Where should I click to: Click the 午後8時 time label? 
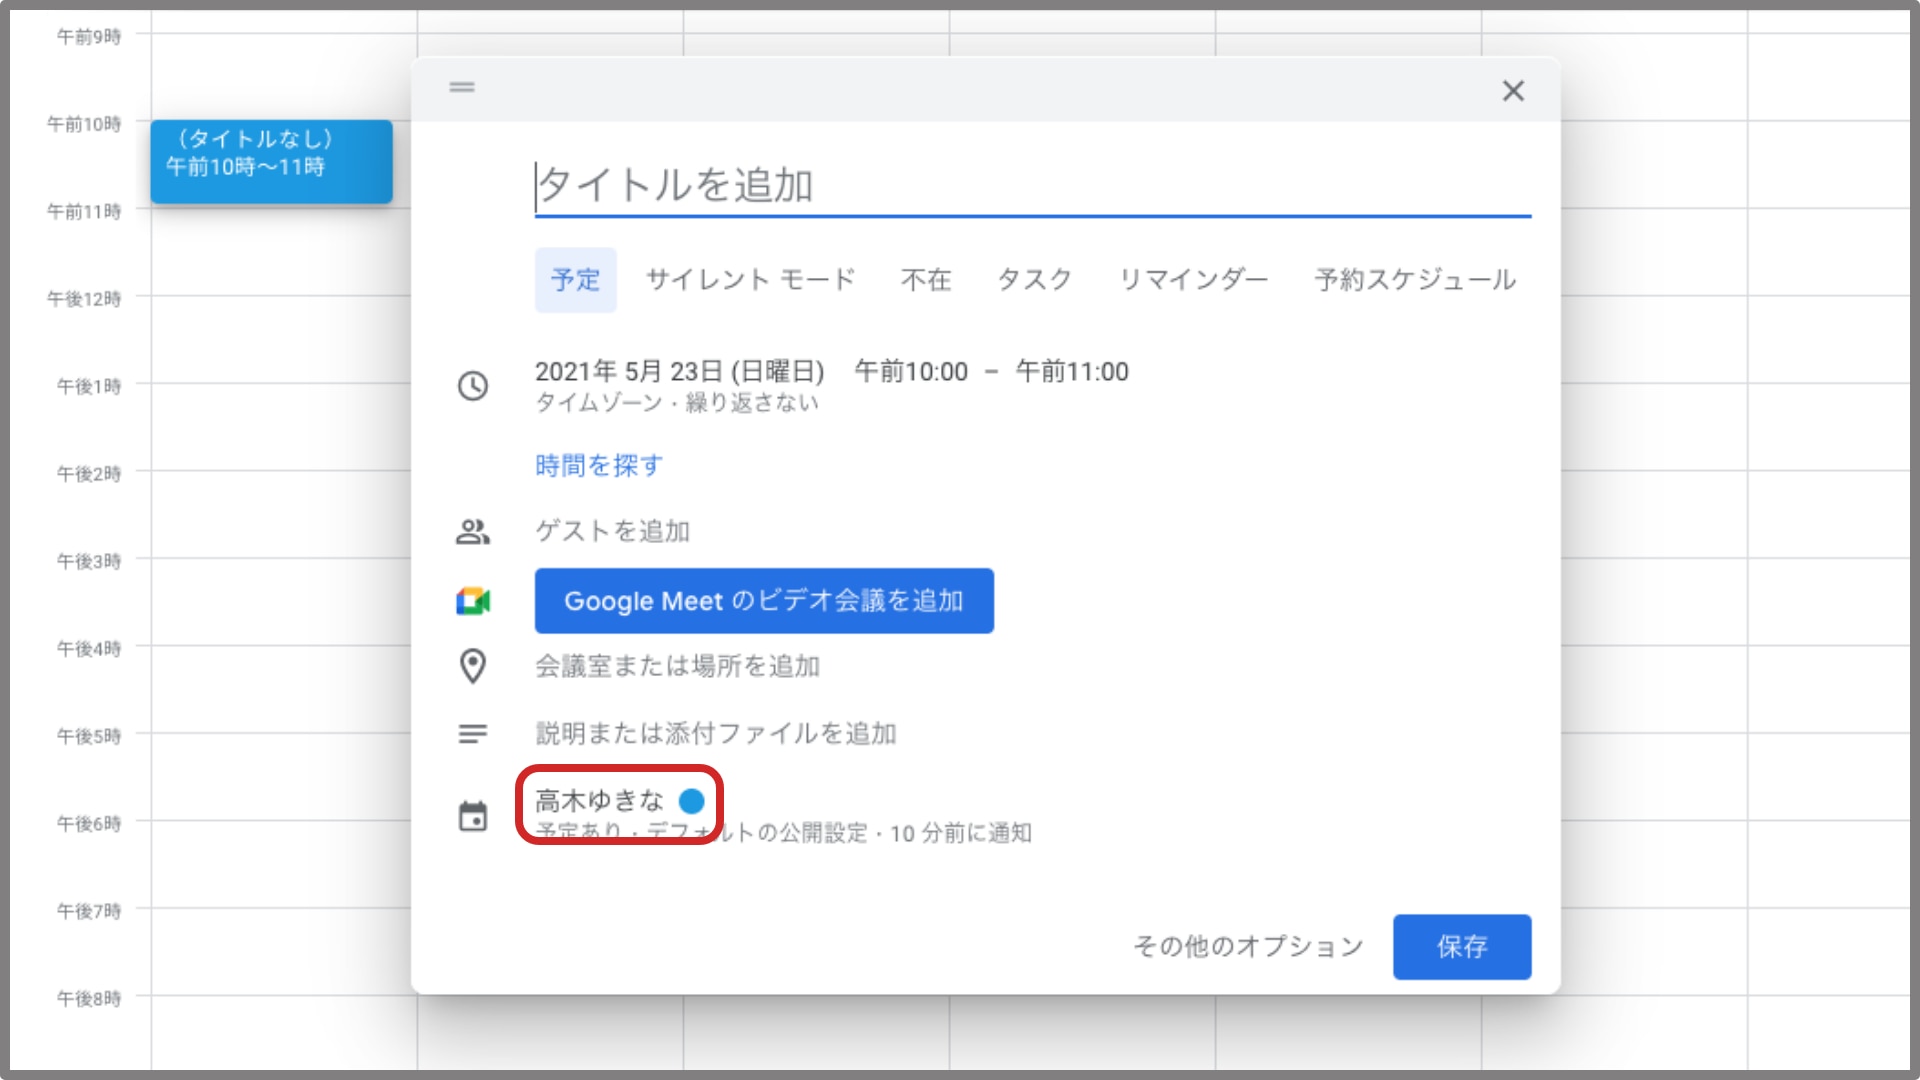click(89, 998)
